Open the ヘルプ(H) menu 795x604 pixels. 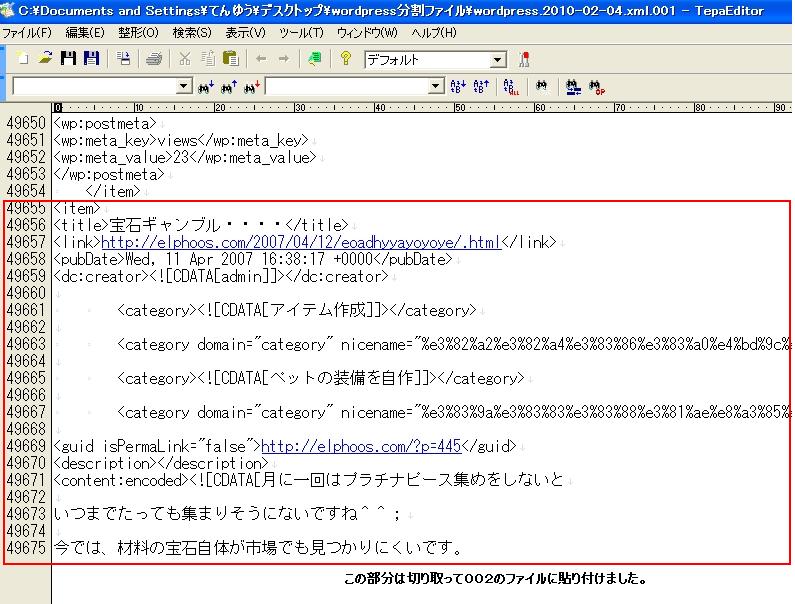coord(434,33)
